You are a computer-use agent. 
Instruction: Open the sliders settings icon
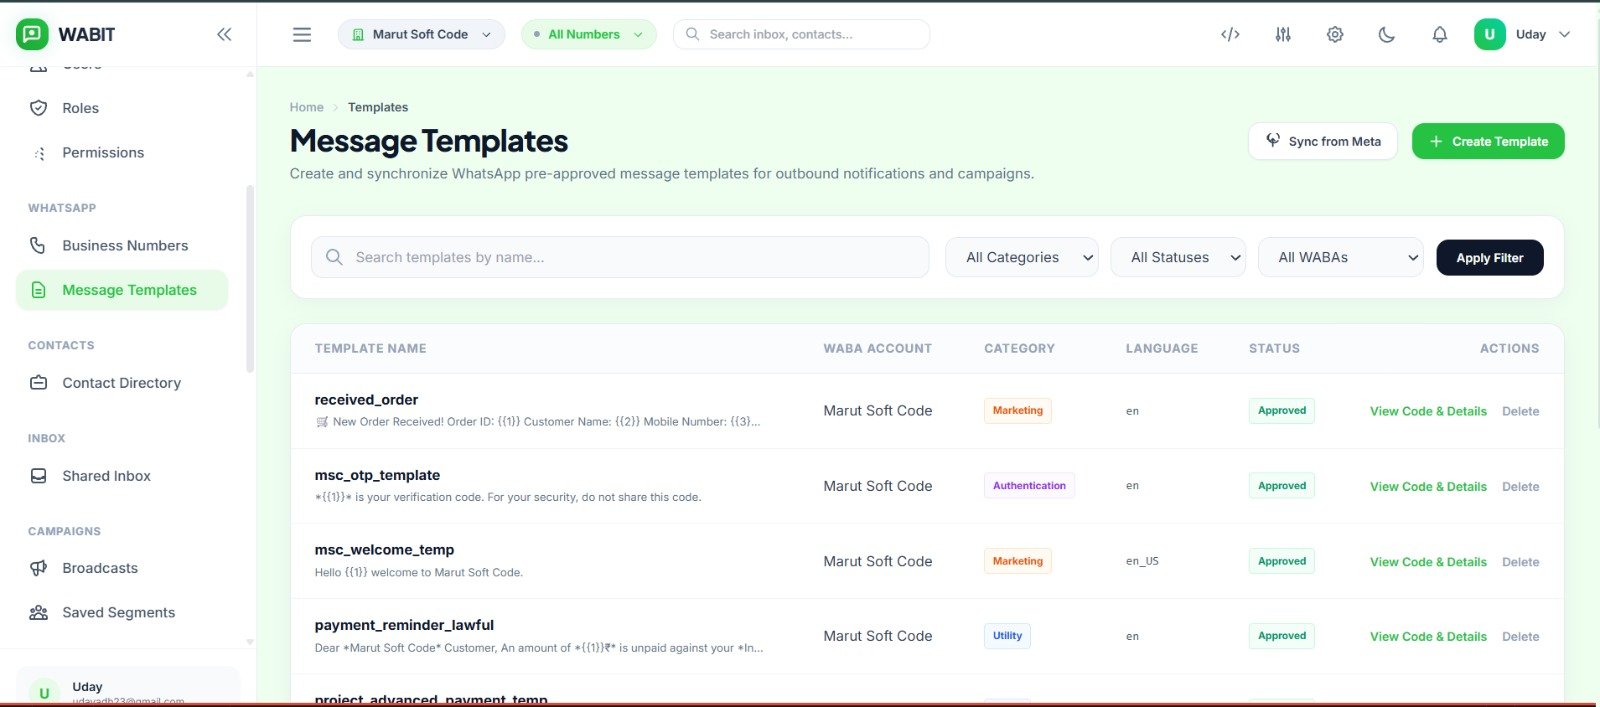point(1283,34)
